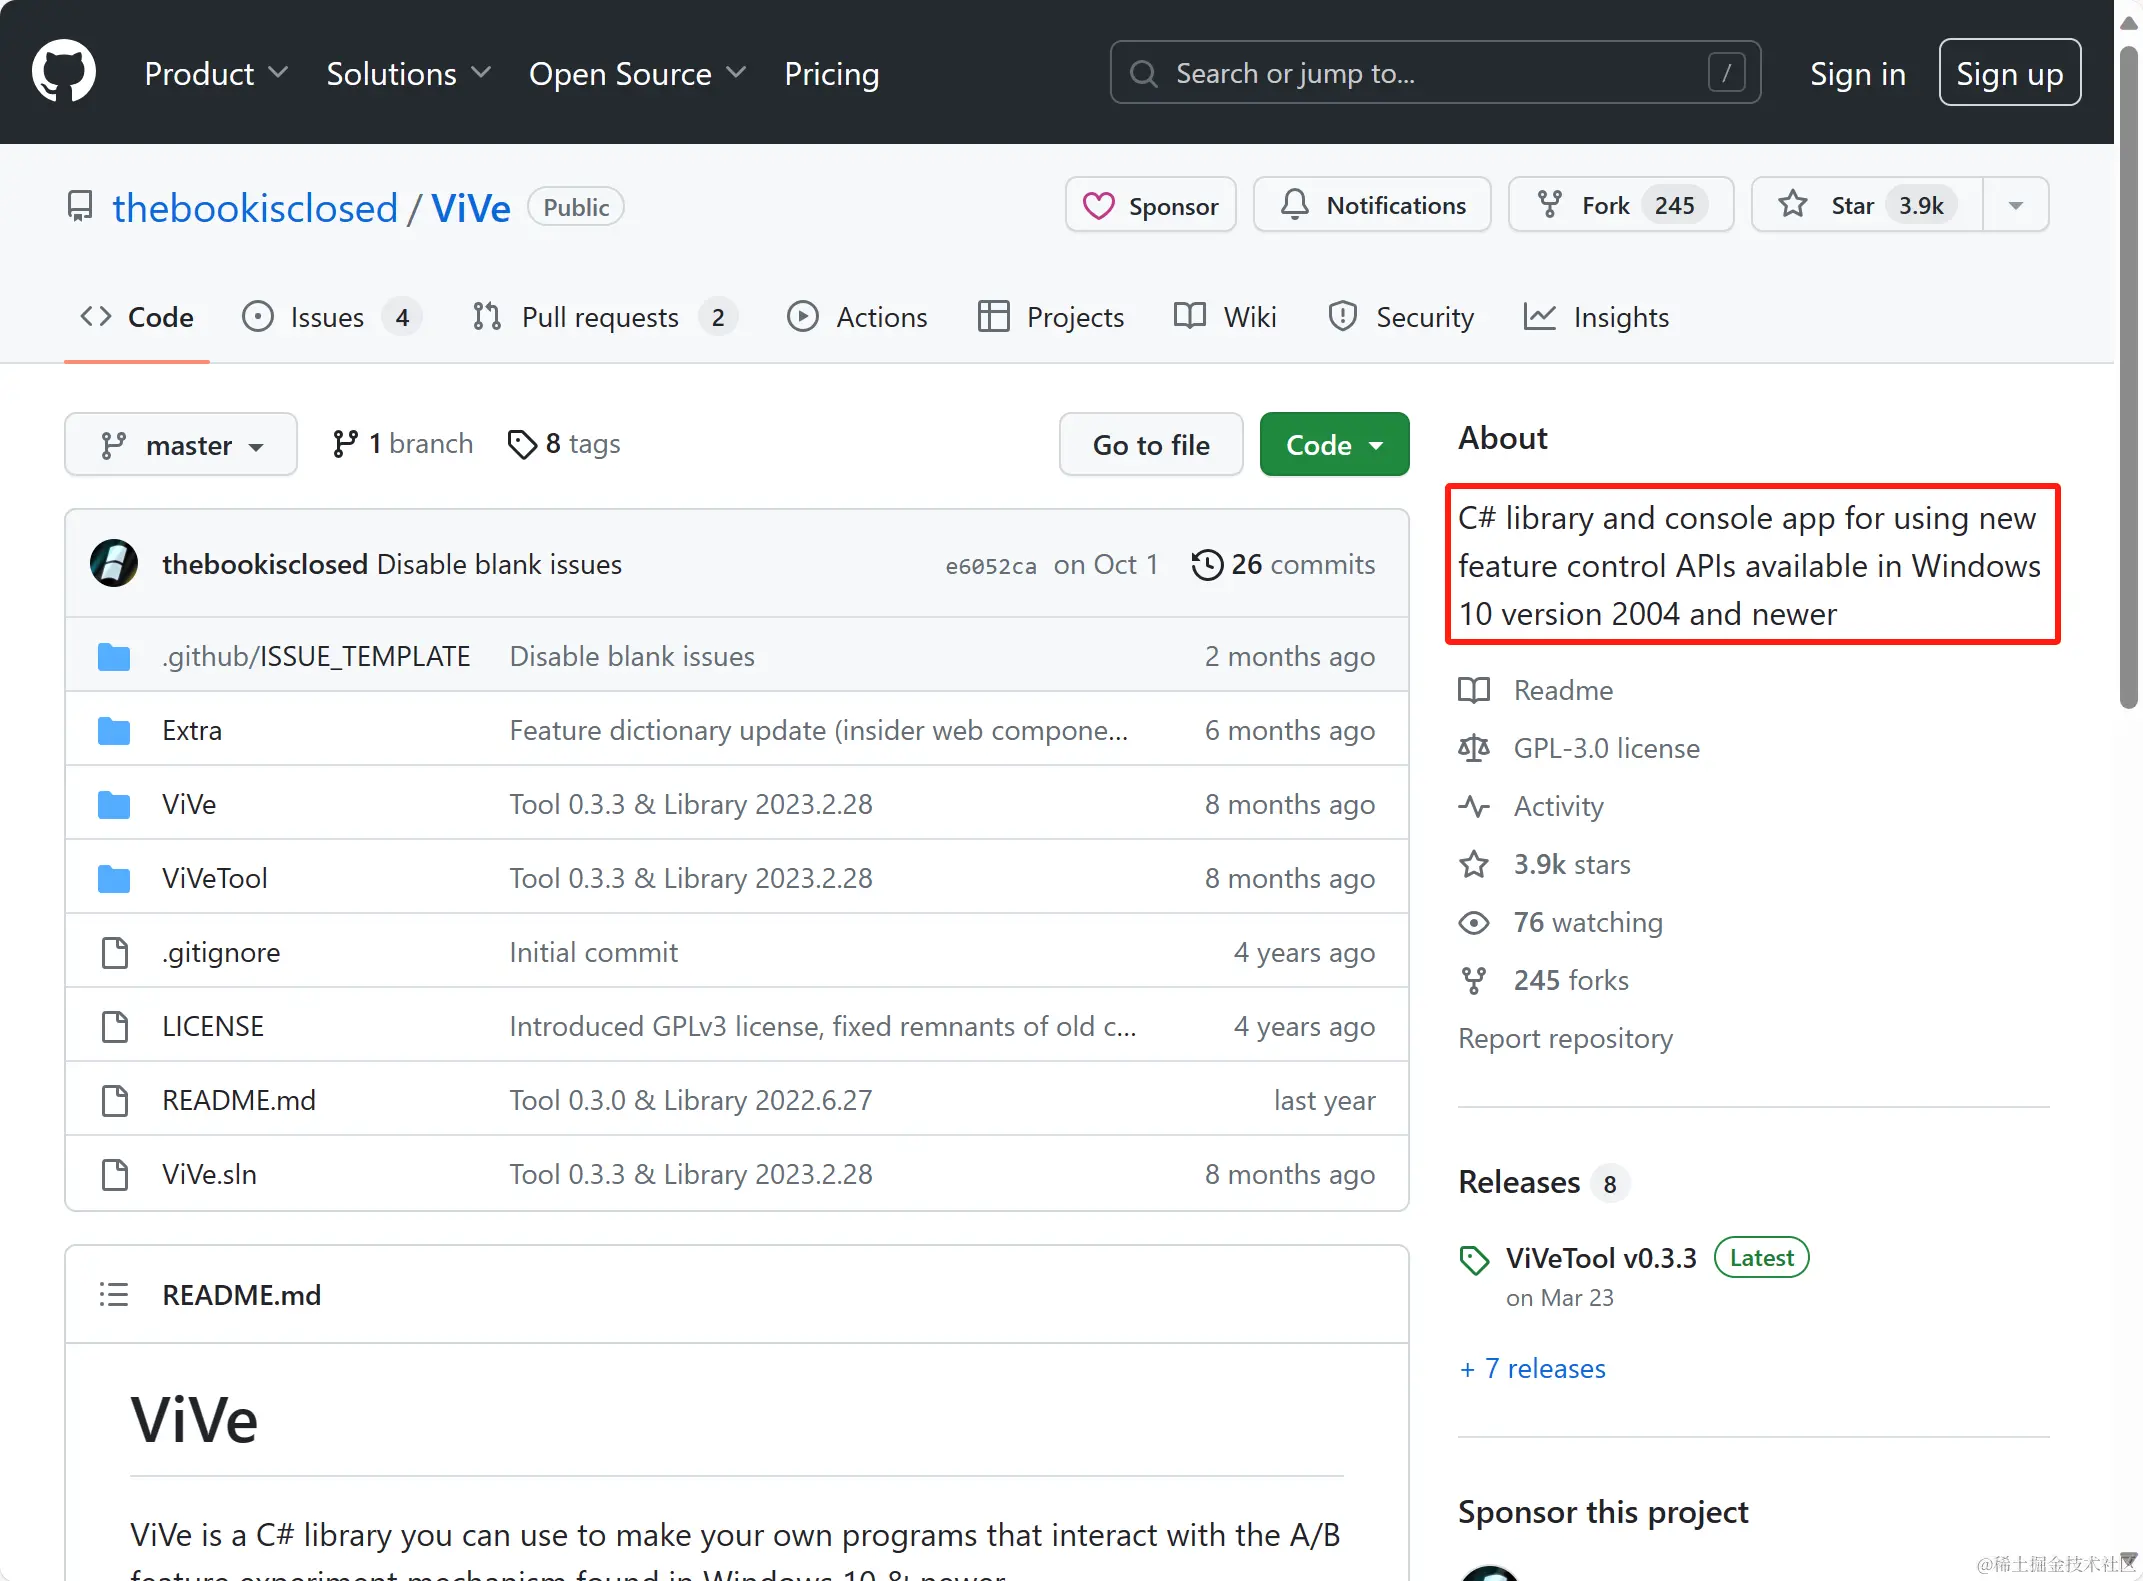
Task: Click the Go to file button
Action: pyautogui.click(x=1151, y=445)
